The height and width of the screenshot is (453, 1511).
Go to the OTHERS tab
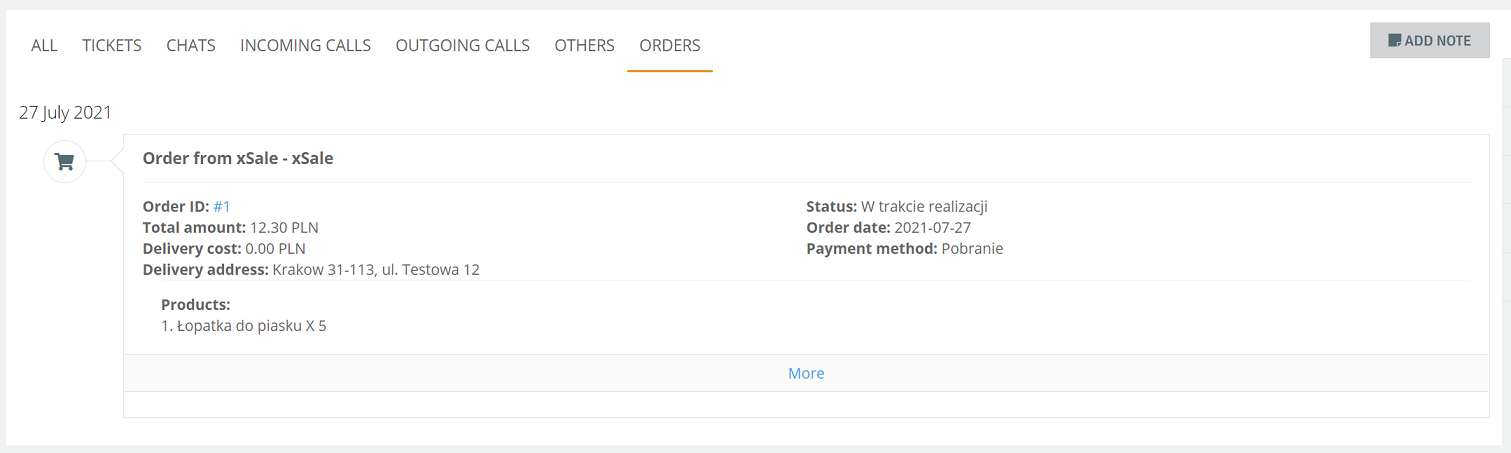tap(585, 45)
